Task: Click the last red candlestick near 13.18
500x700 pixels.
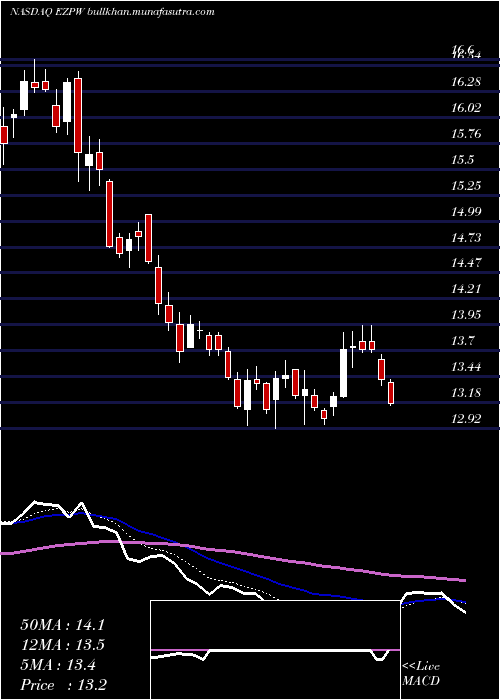Action: coord(391,393)
